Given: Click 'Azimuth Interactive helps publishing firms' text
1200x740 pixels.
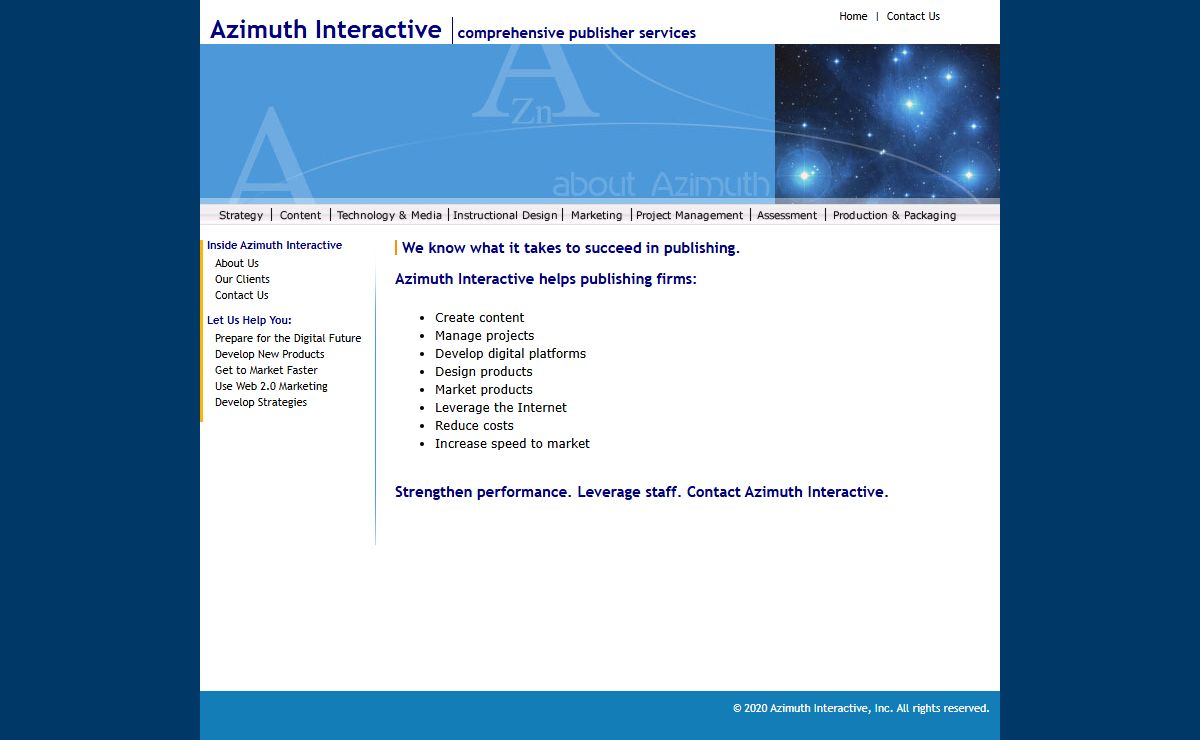Looking at the screenshot, I should 546,279.
